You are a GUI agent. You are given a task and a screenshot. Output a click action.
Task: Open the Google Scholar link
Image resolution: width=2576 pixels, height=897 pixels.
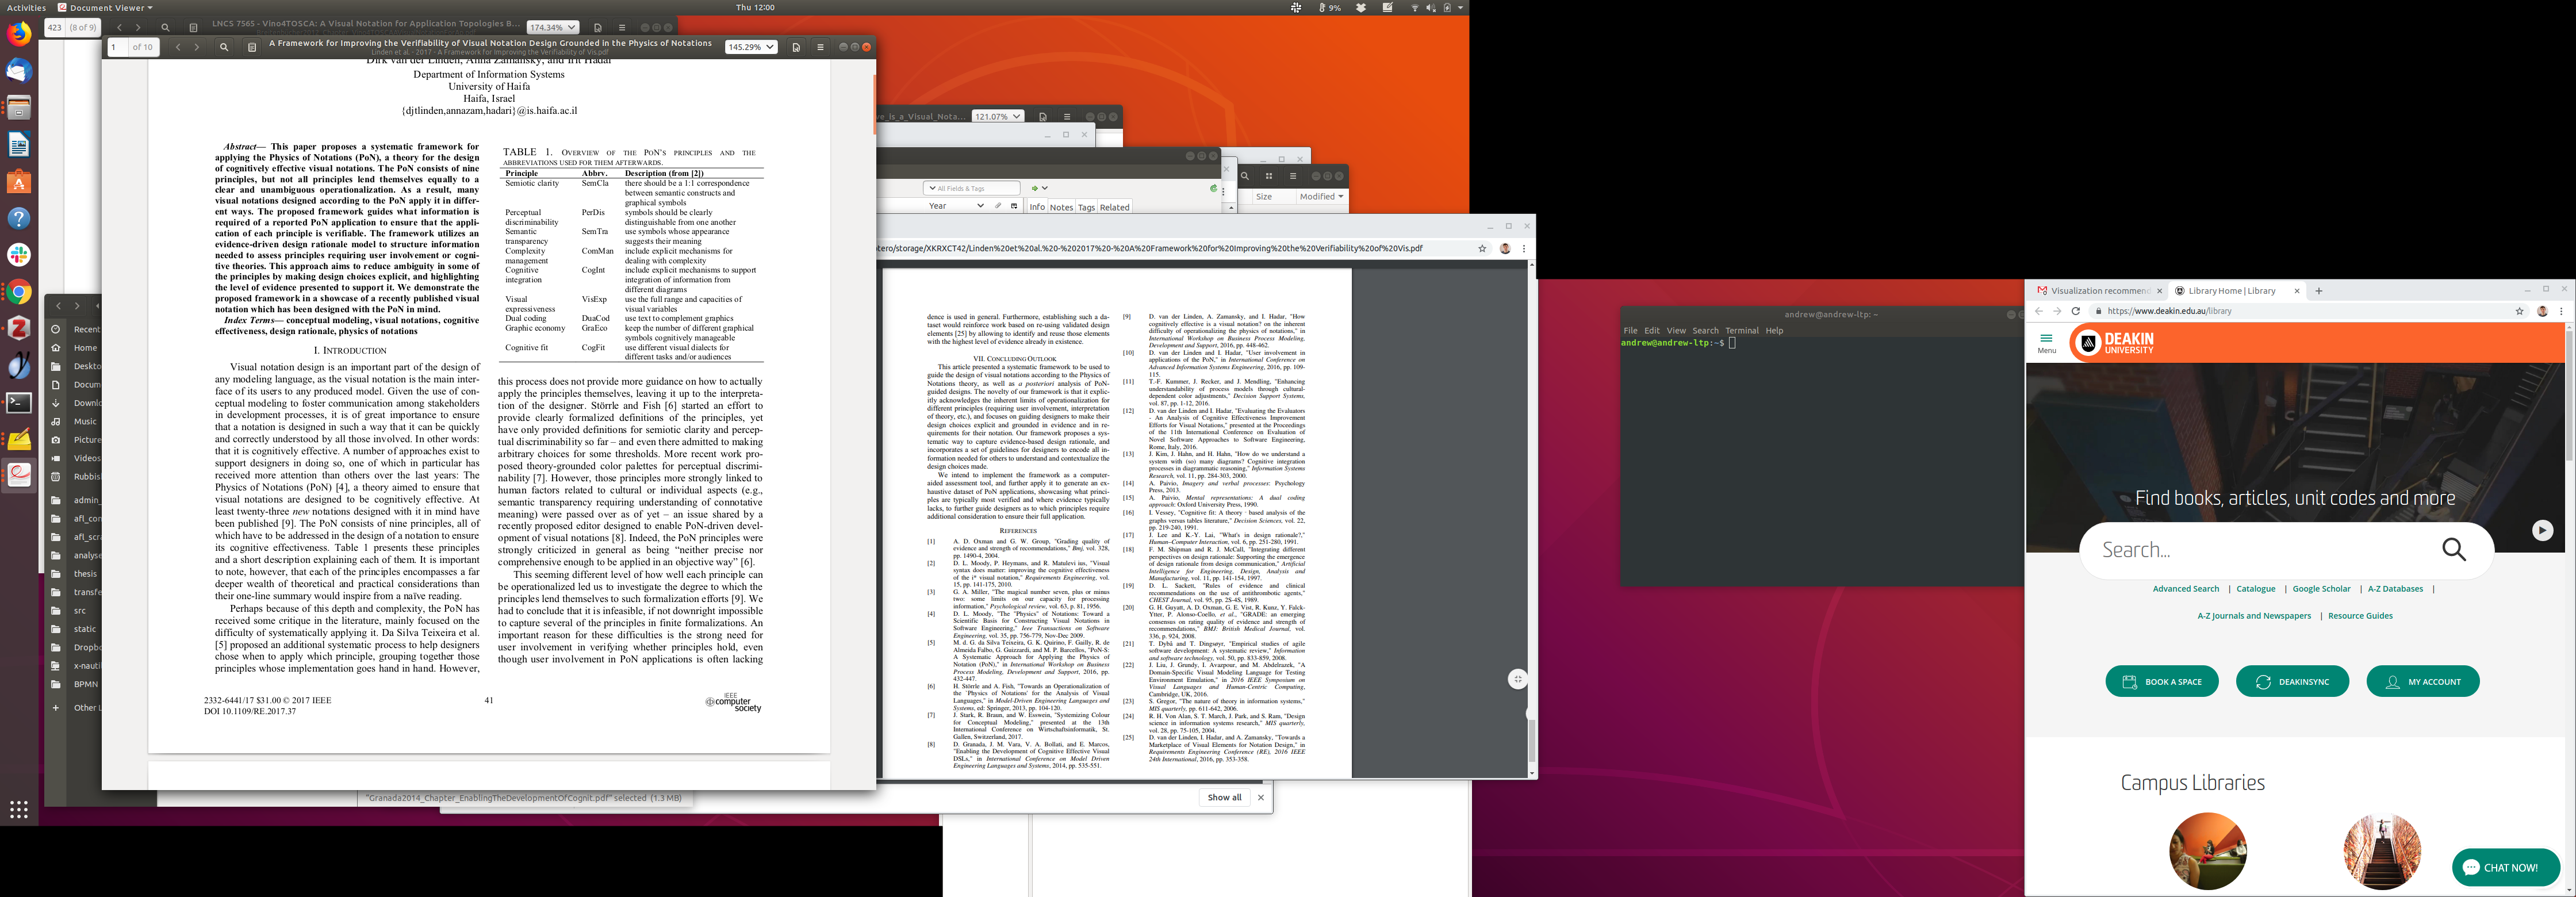[2321, 589]
